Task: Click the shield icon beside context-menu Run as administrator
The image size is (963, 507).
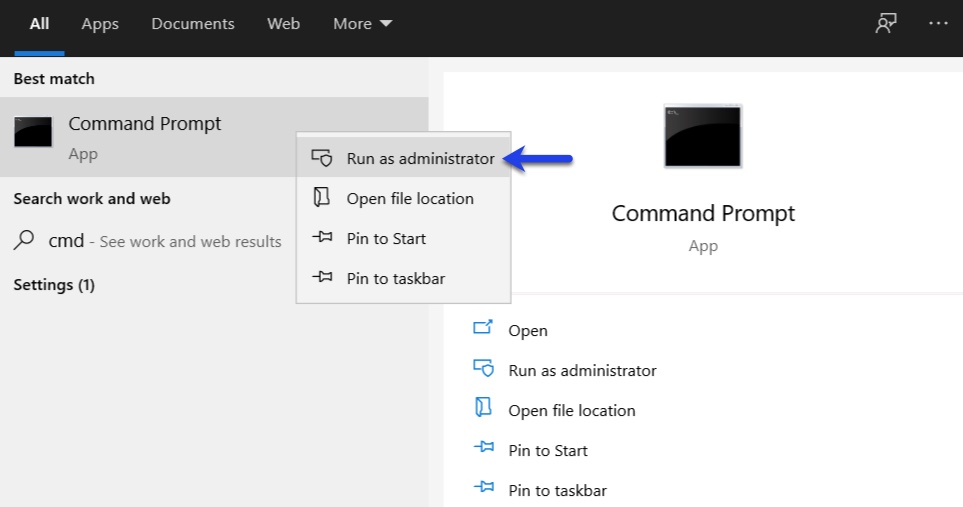Action: (x=322, y=158)
